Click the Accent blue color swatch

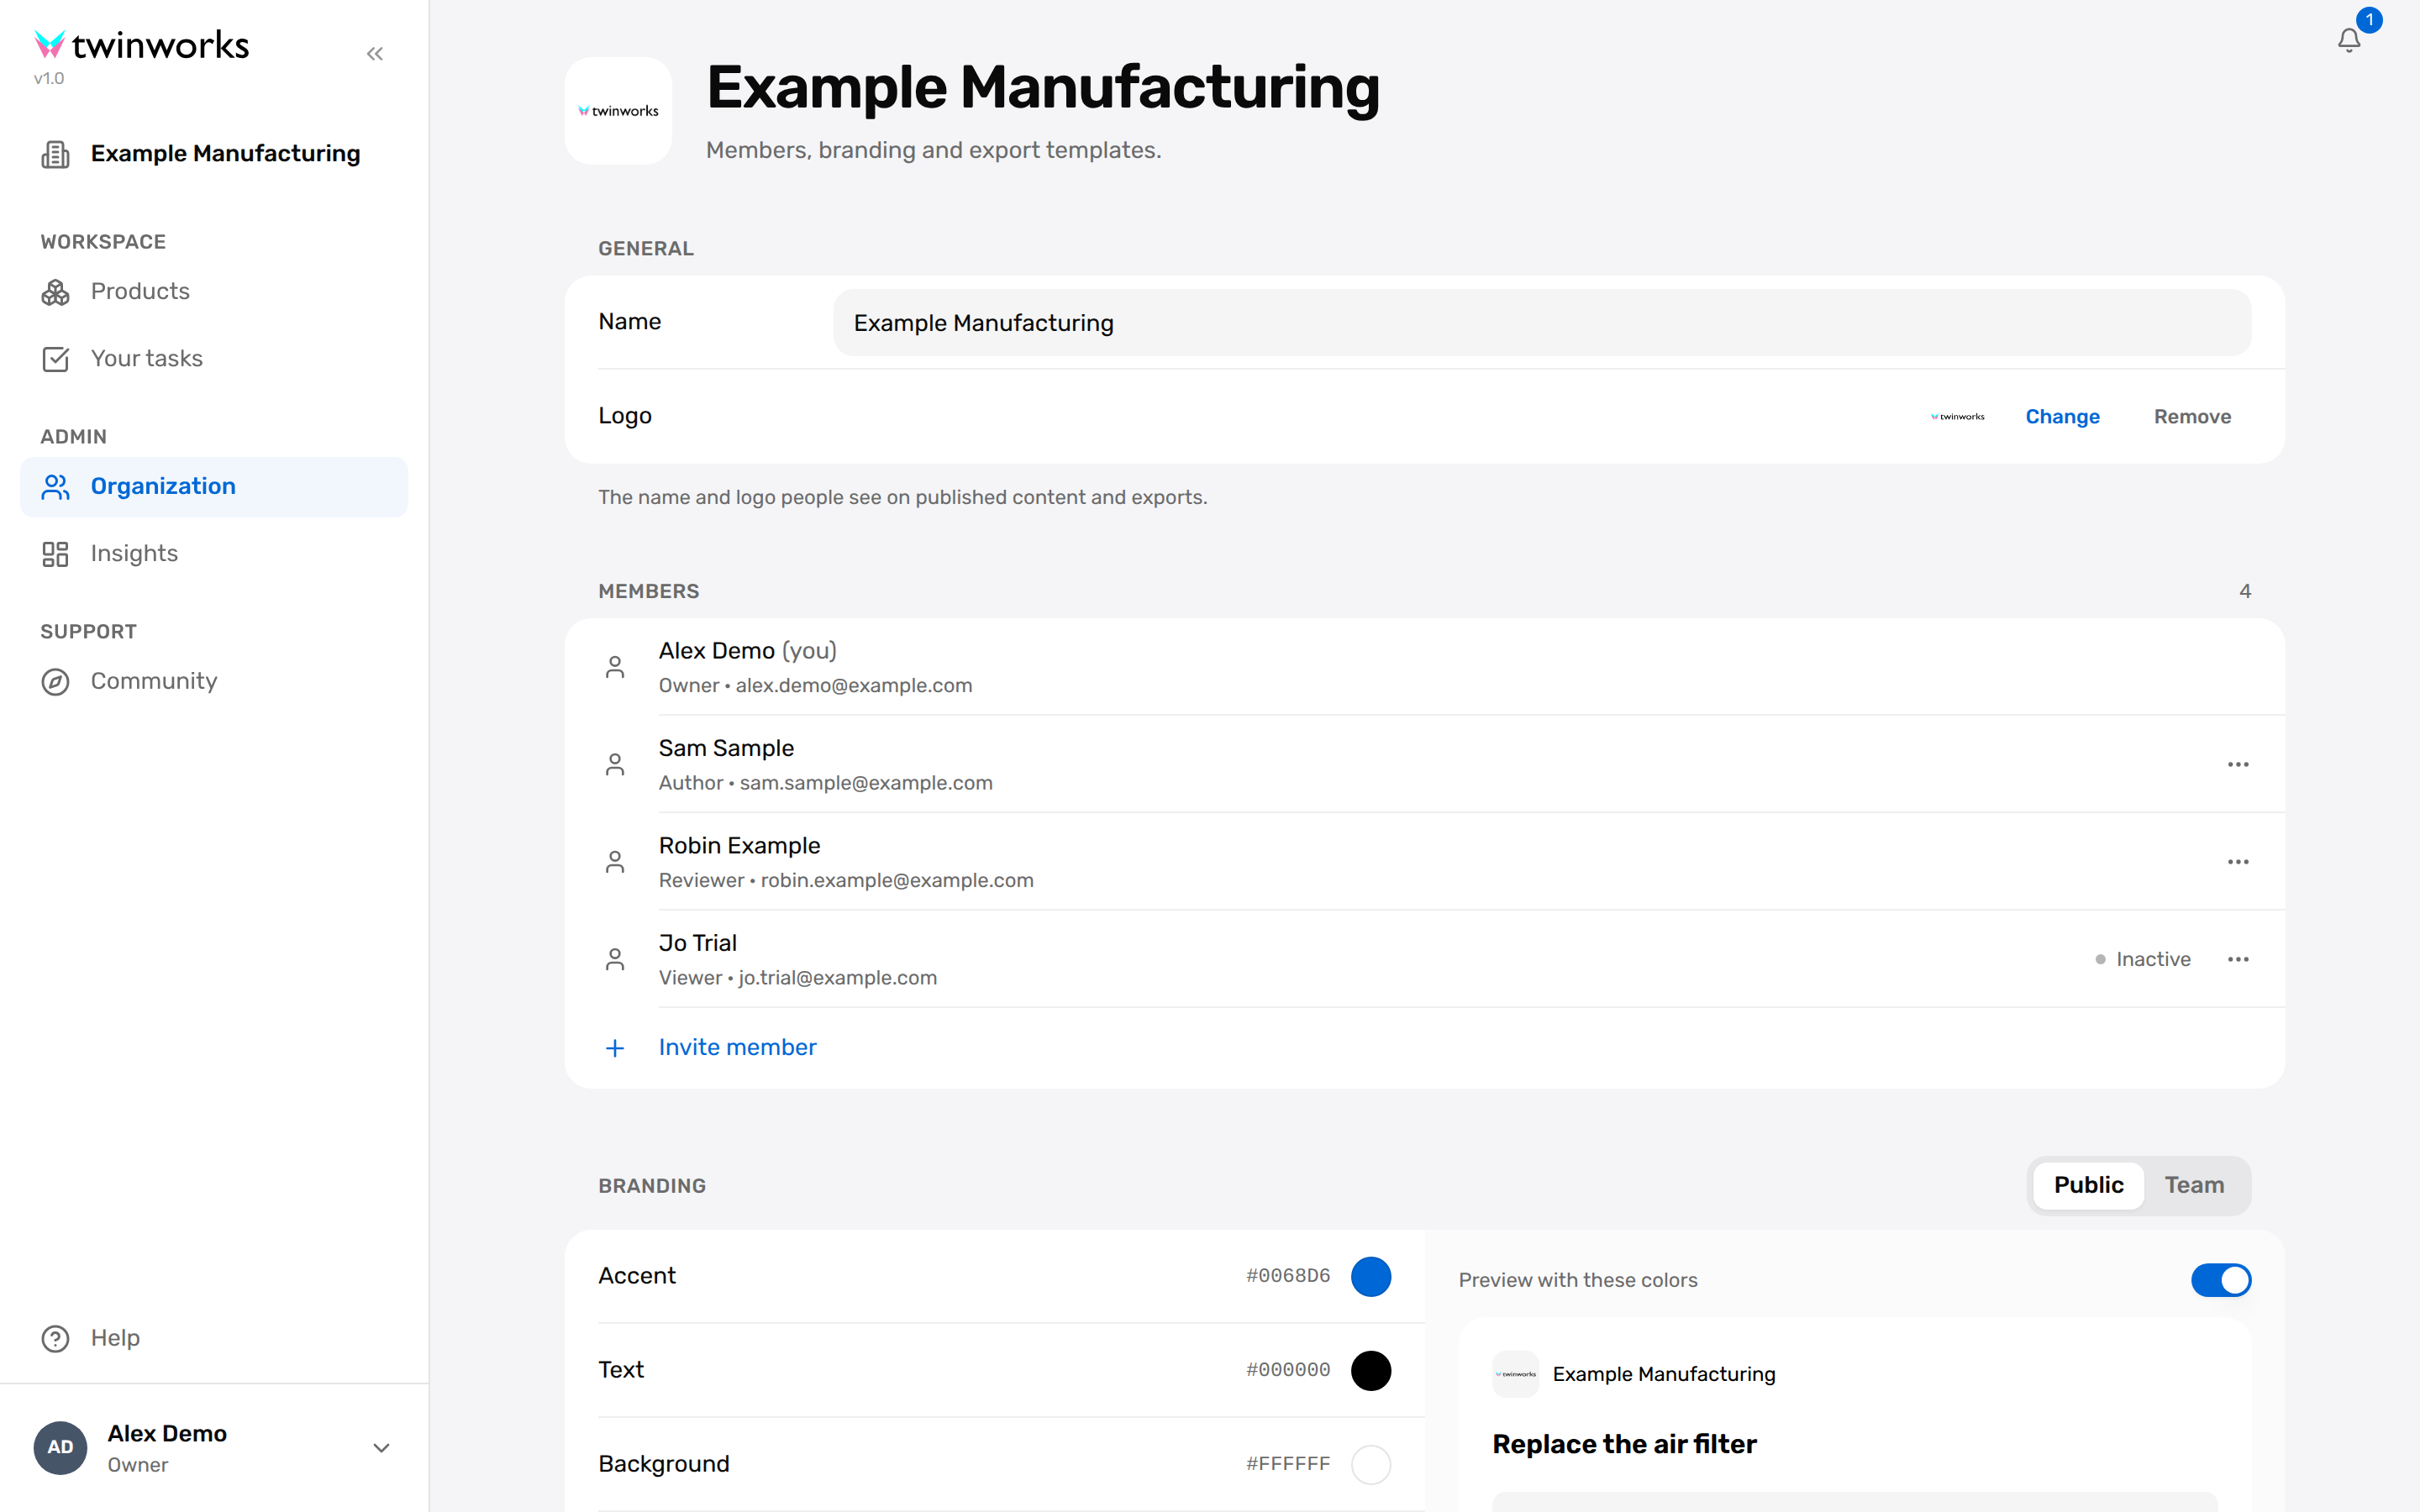click(x=1370, y=1277)
